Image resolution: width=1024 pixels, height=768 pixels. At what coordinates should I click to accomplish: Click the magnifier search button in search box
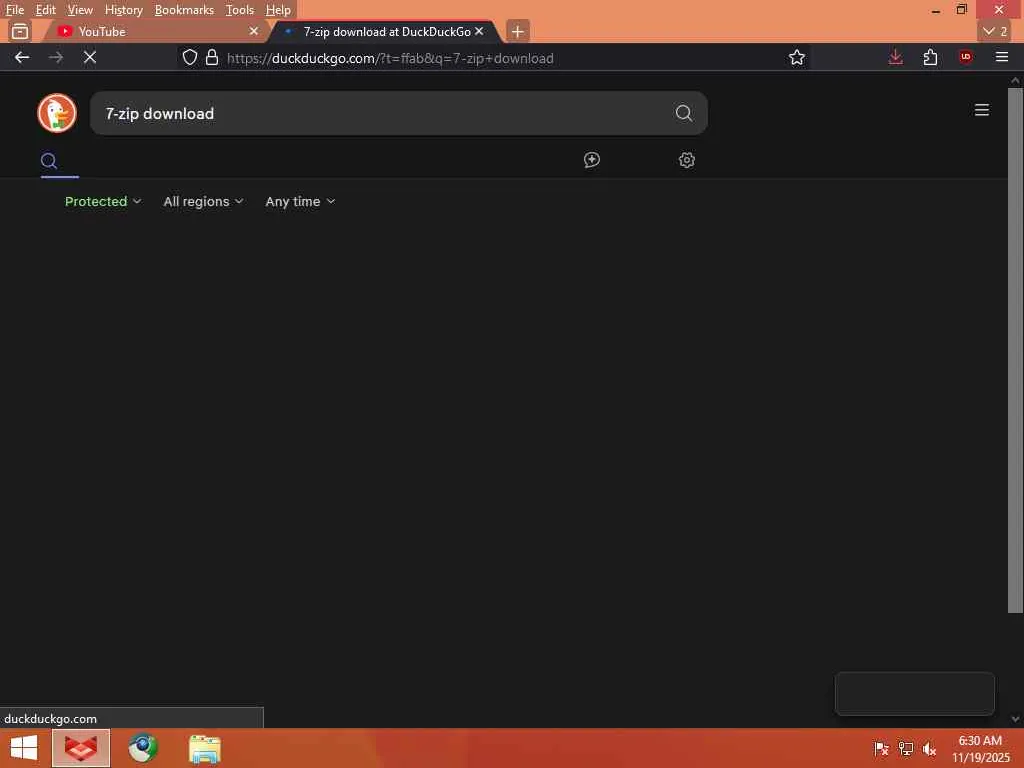683,113
